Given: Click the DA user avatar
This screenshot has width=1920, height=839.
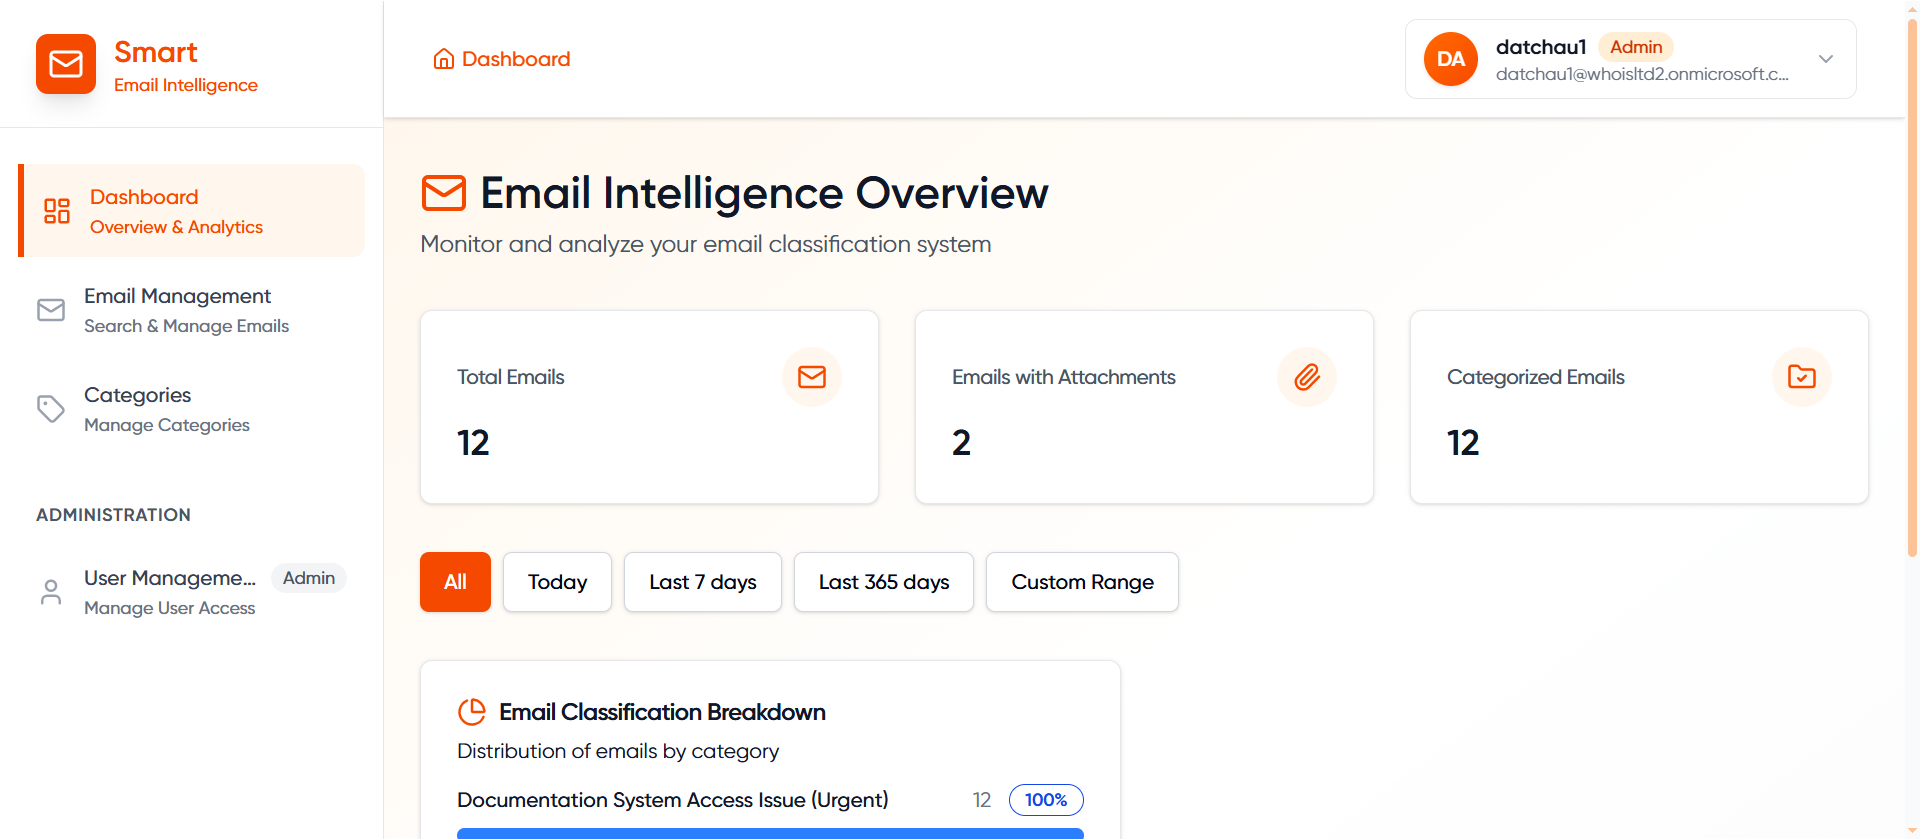Looking at the screenshot, I should (x=1450, y=59).
